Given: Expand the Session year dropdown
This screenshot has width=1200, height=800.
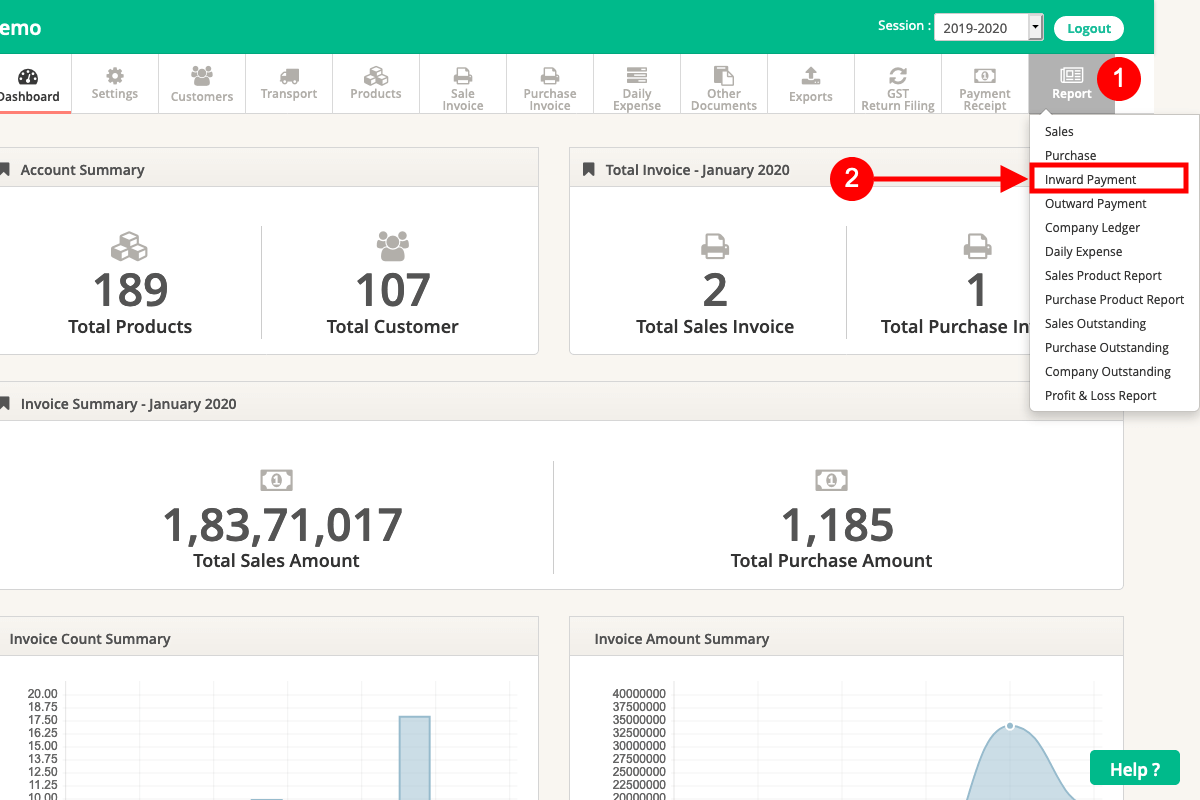Looking at the screenshot, I should pos(1036,27).
